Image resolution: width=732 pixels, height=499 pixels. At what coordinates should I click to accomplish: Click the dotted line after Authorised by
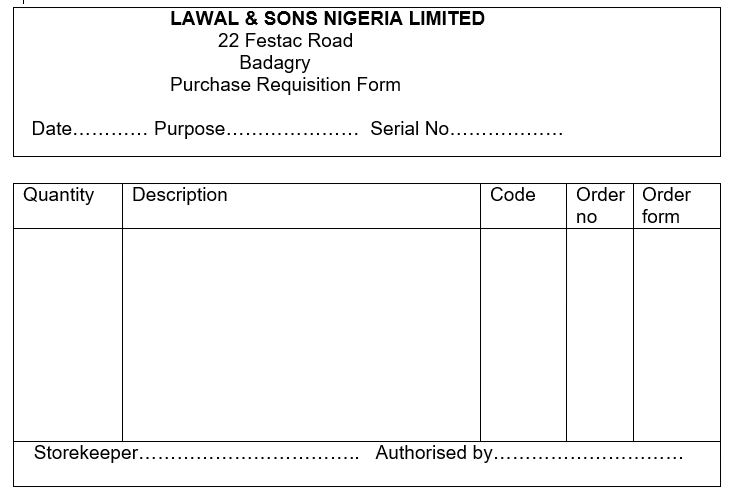point(589,455)
